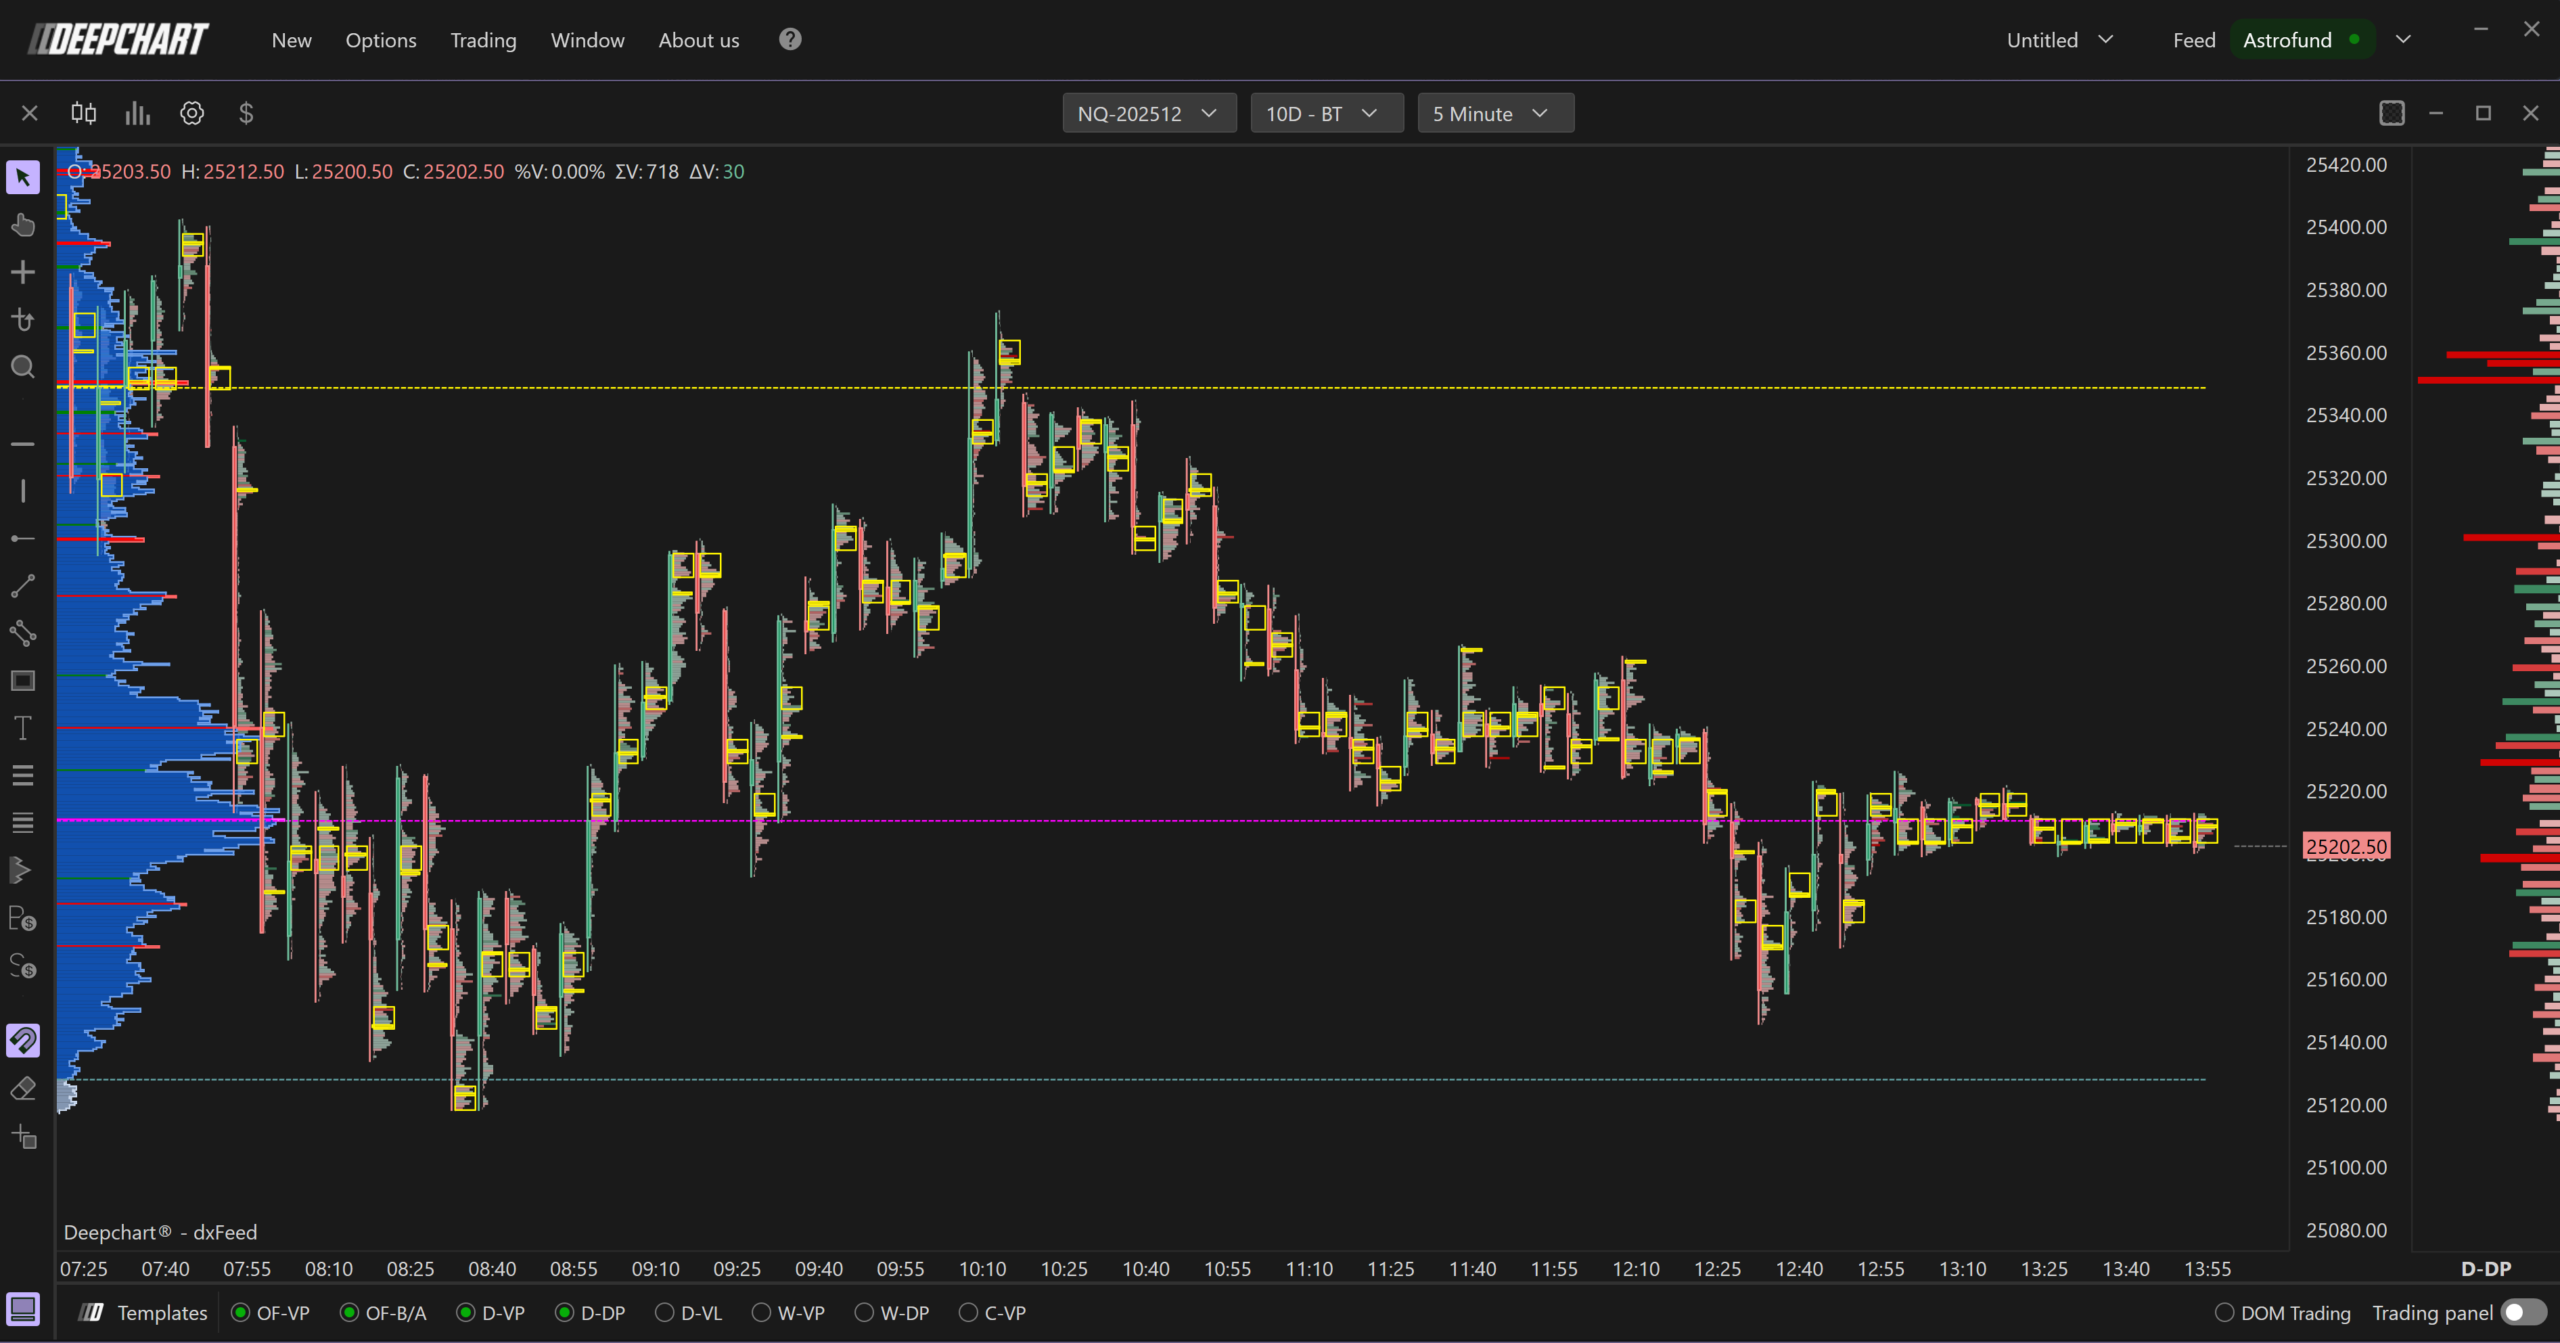Select the hand pan tool

click(x=23, y=224)
